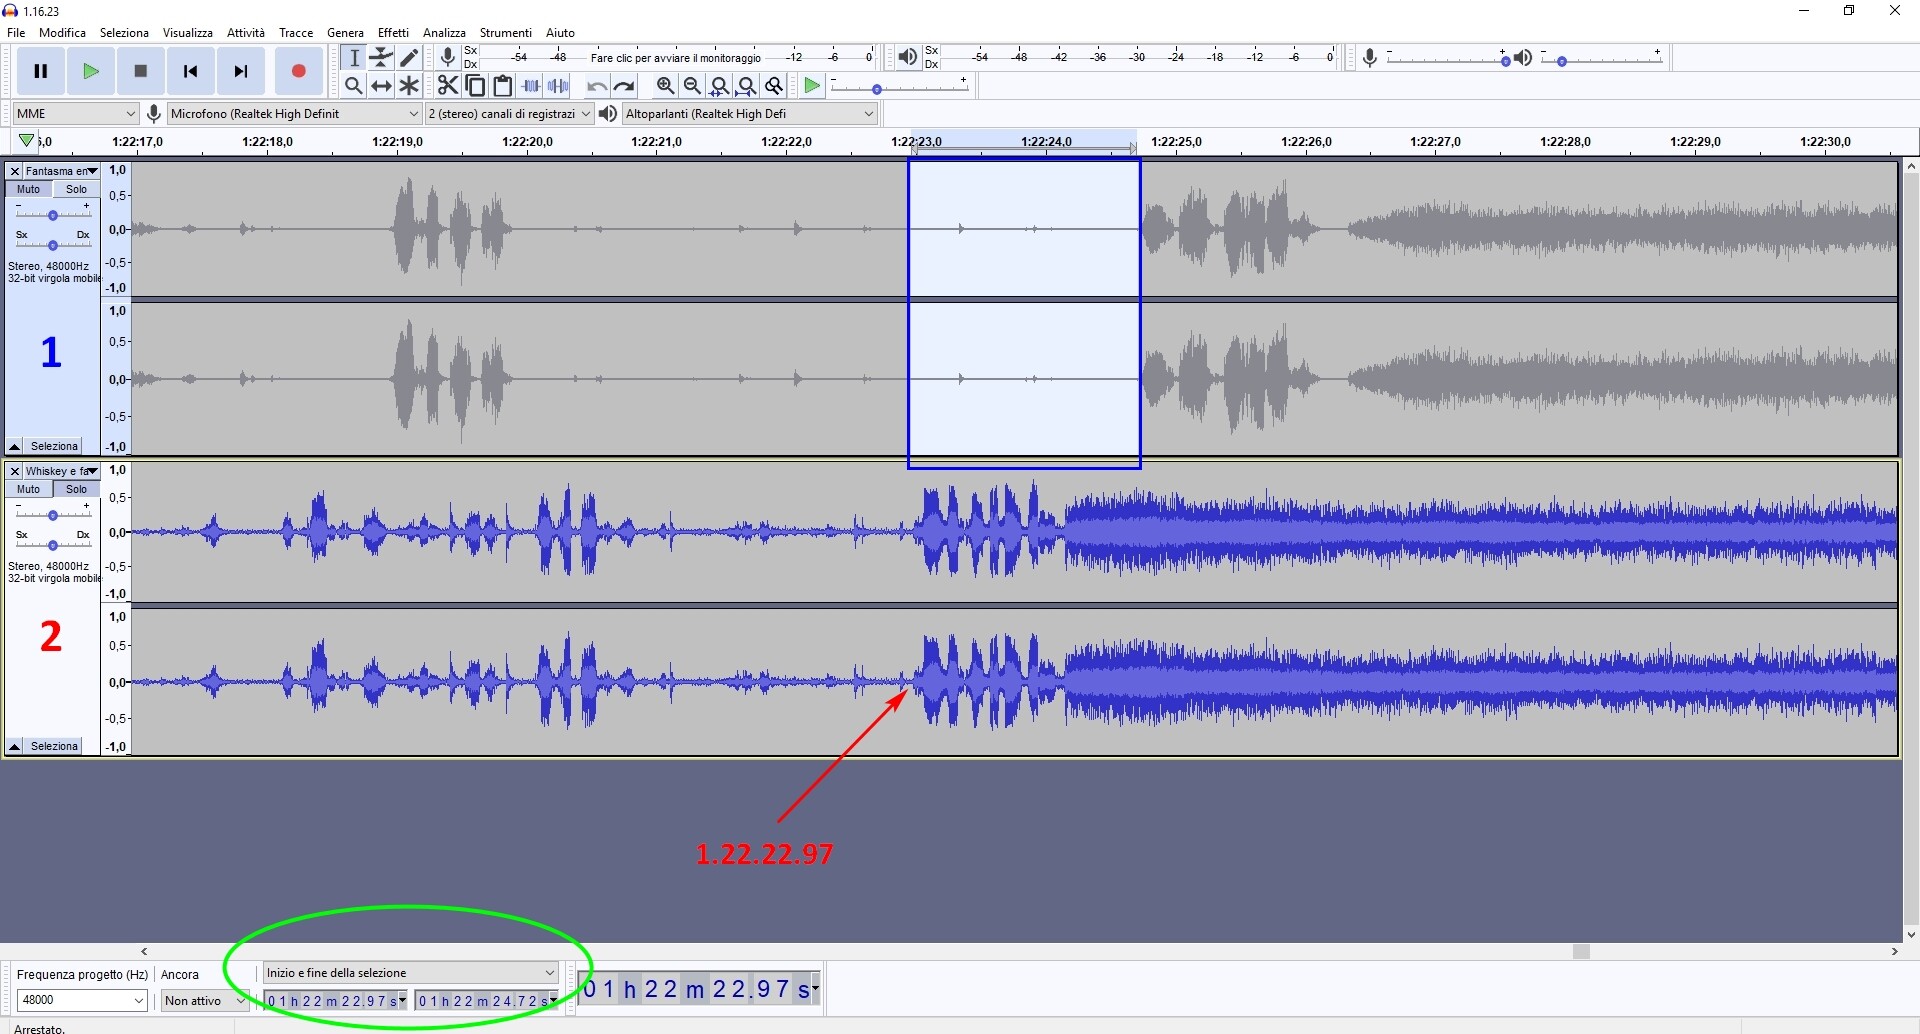Toggle zoom with the zoom toggle icon
Image resolution: width=1920 pixels, height=1034 pixels.
coord(773,86)
